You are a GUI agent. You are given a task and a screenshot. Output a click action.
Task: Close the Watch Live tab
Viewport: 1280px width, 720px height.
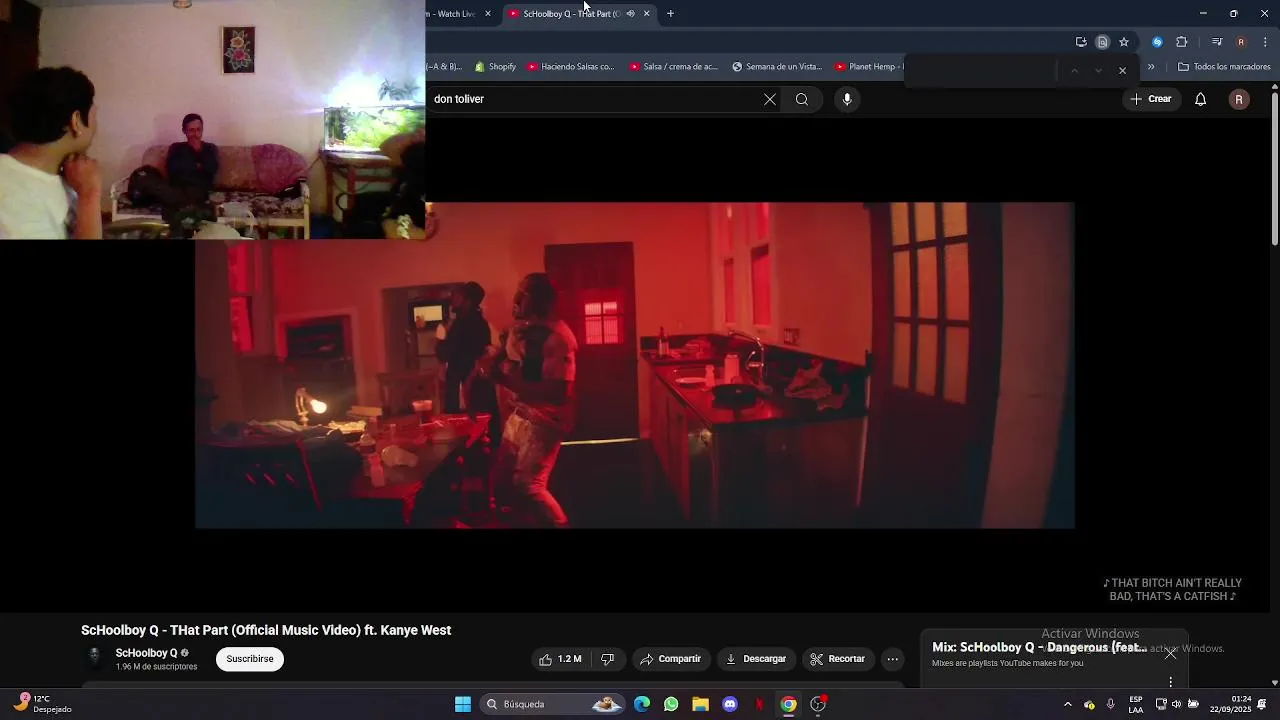coord(488,14)
